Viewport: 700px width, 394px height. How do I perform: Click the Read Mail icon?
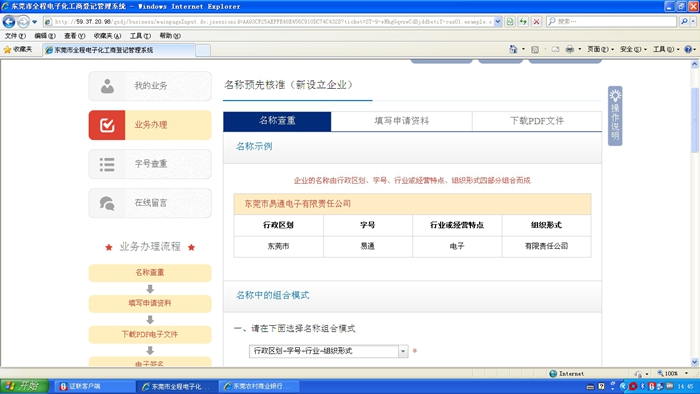(555, 50)
